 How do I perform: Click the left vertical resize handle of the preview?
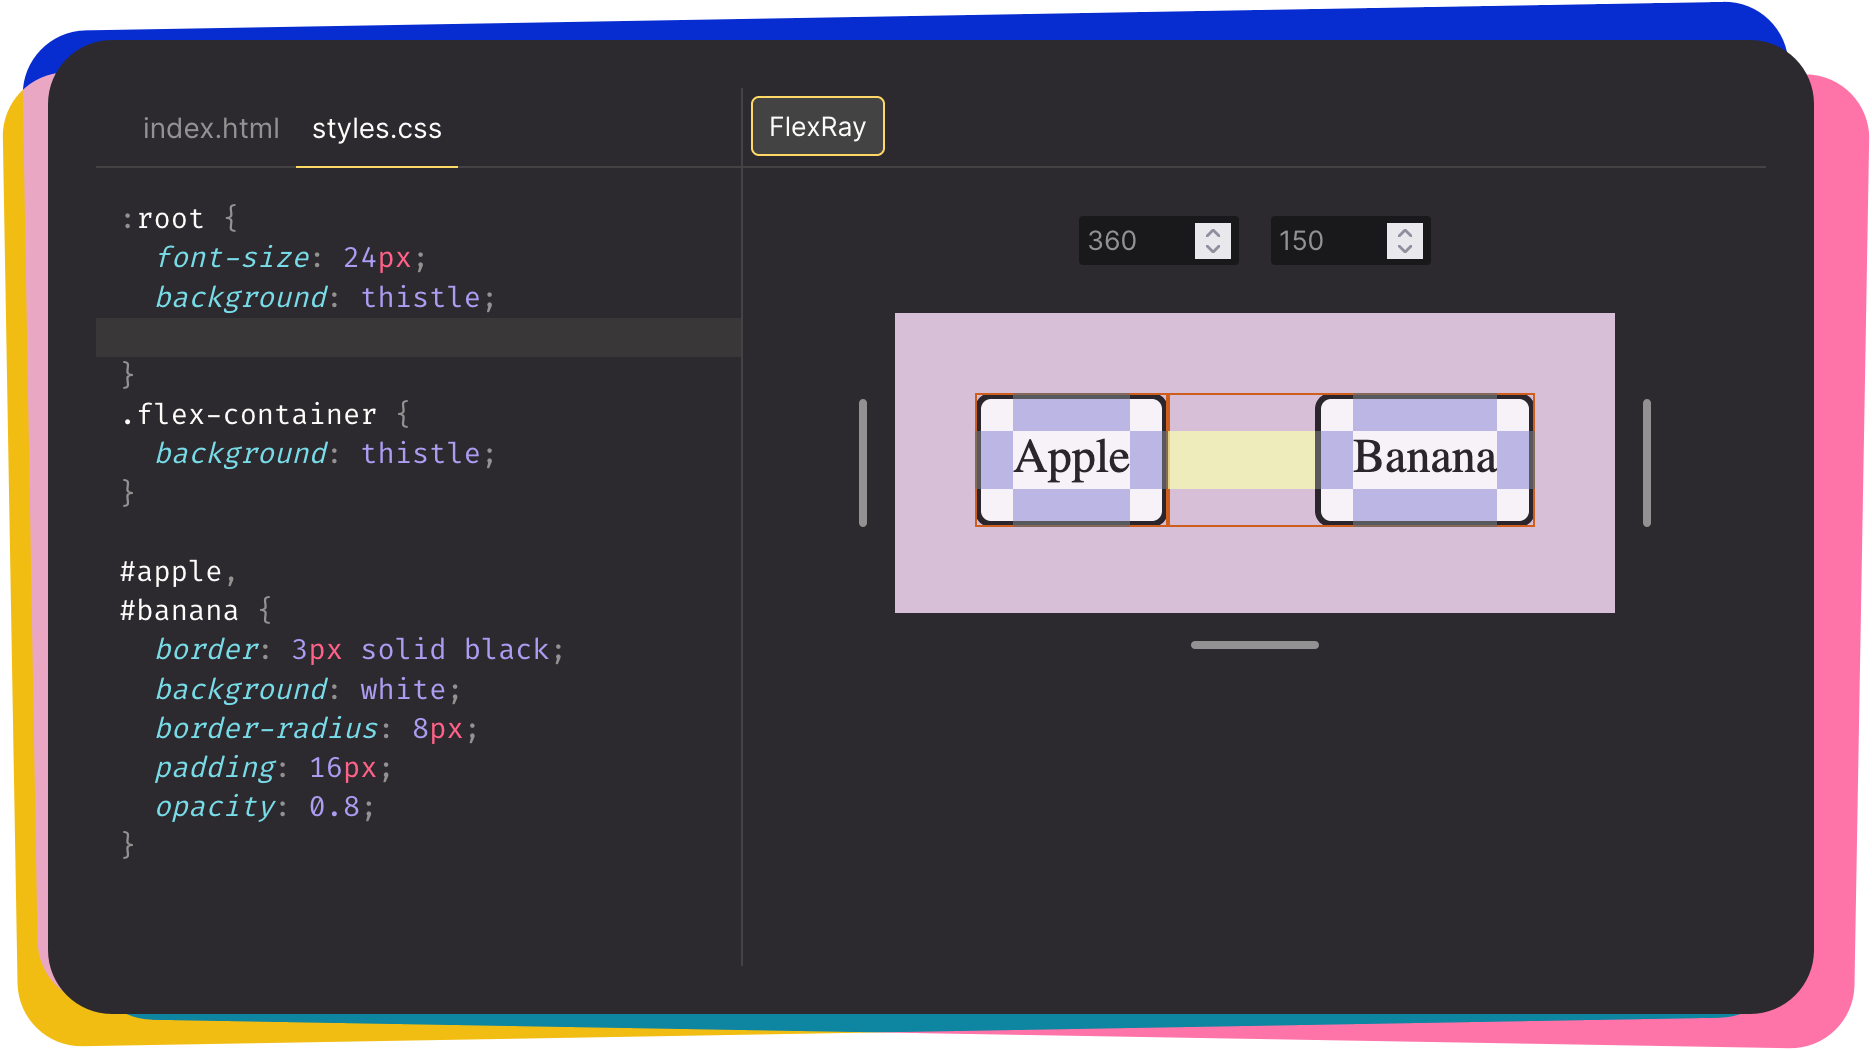click(862, 460)
